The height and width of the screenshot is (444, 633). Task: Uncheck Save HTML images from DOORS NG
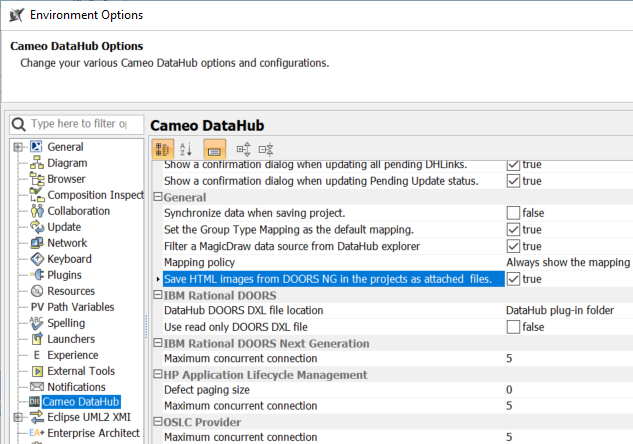(513, 279)
